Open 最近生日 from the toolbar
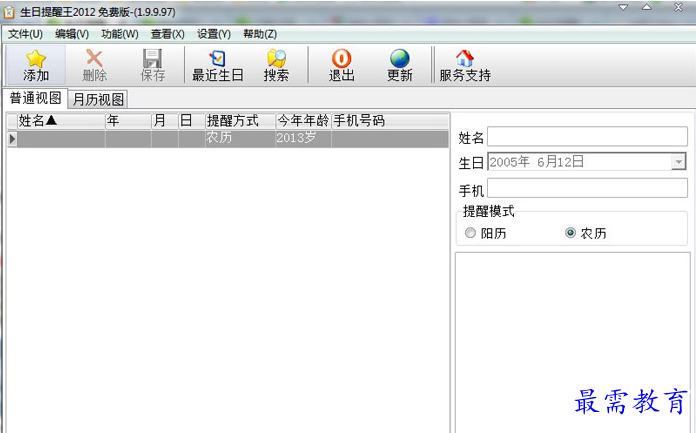696x433 pixels. tap(218, 65)
